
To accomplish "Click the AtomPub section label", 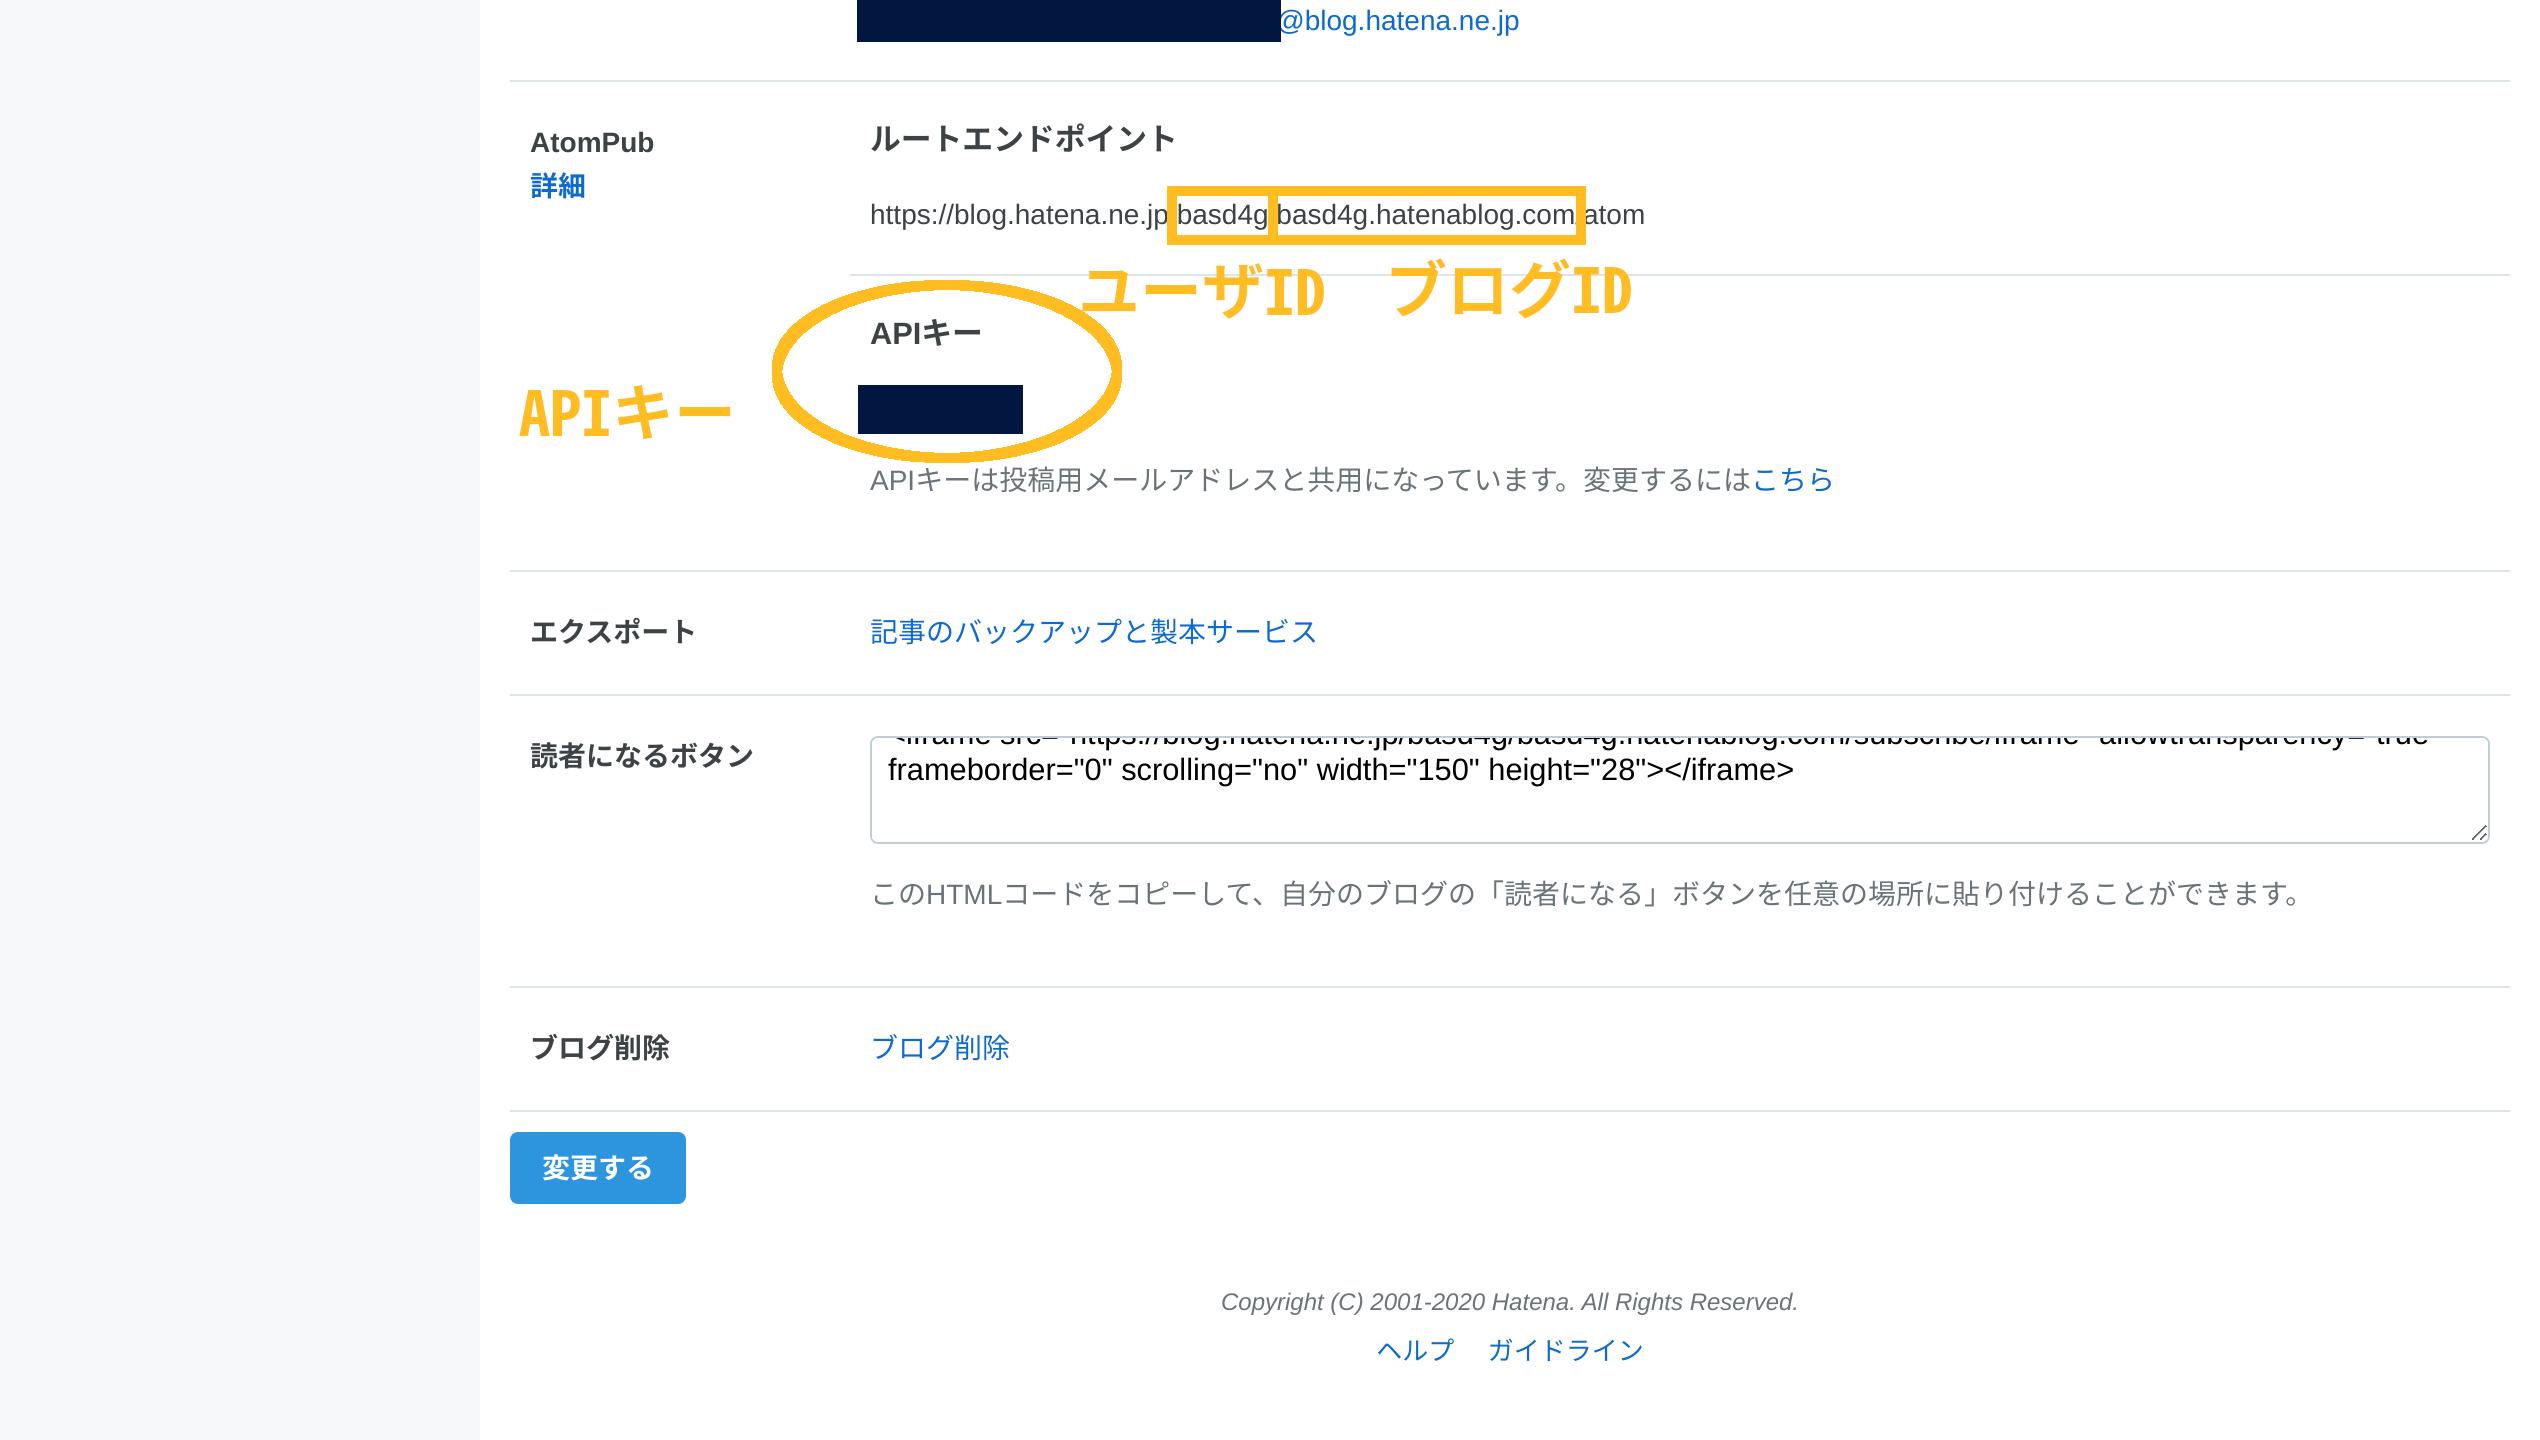I will click(592, 143).
